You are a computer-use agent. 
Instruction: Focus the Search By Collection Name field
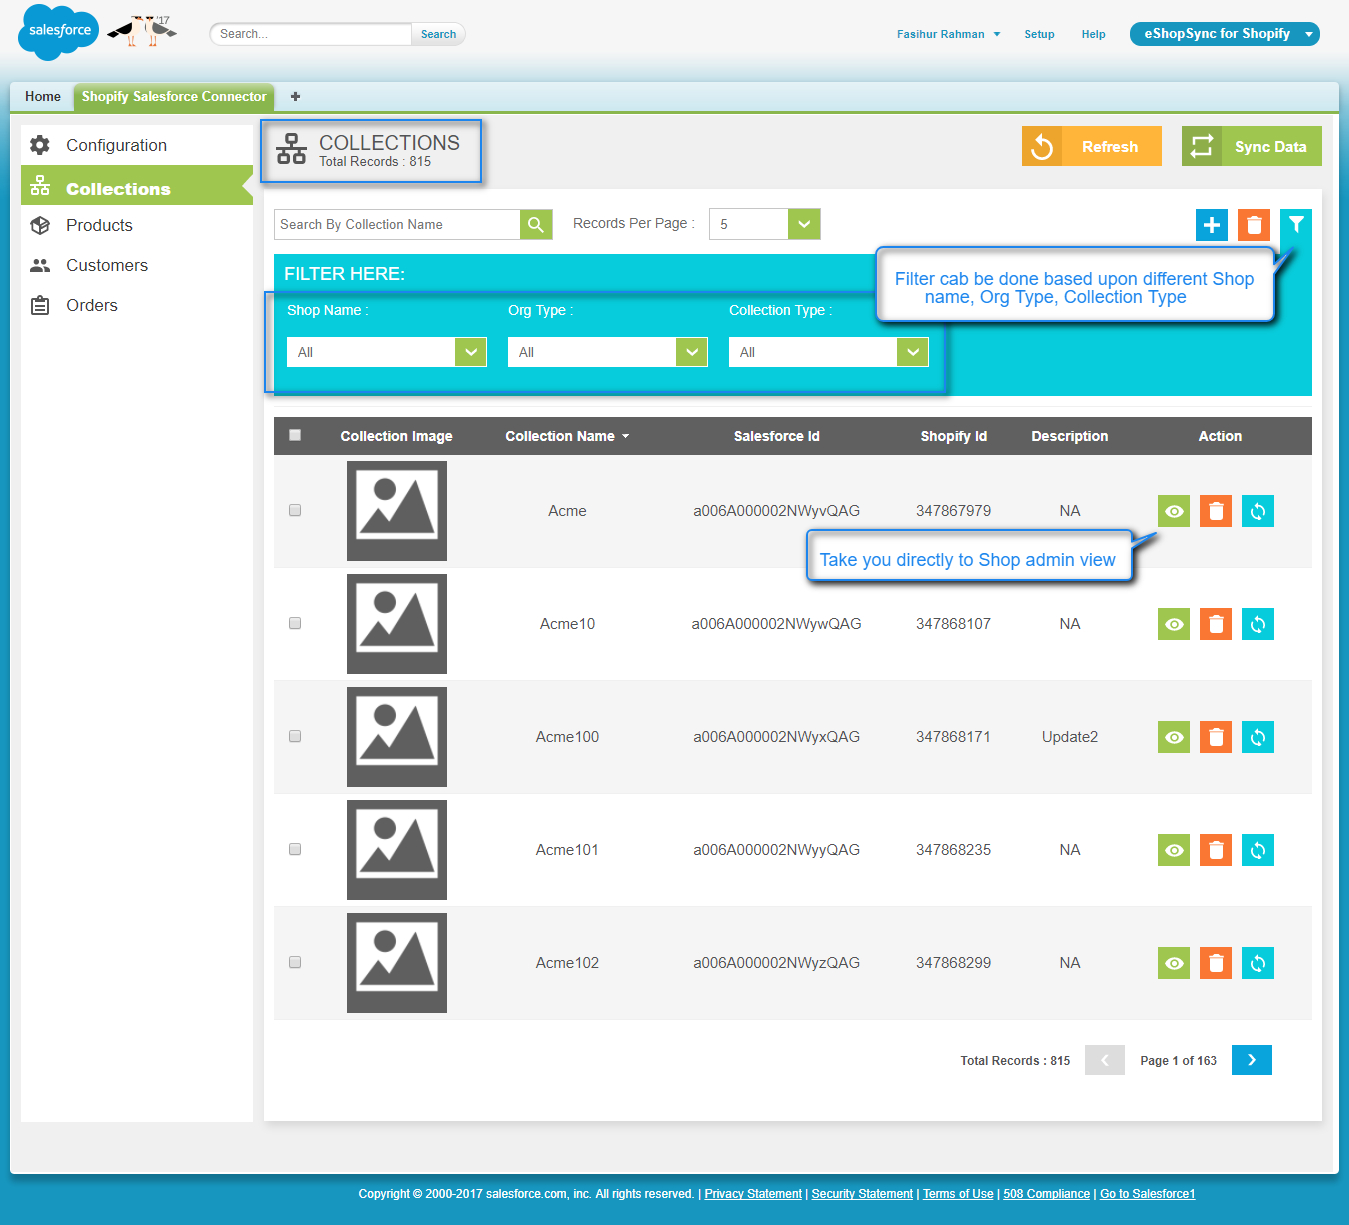click(397, 225)
